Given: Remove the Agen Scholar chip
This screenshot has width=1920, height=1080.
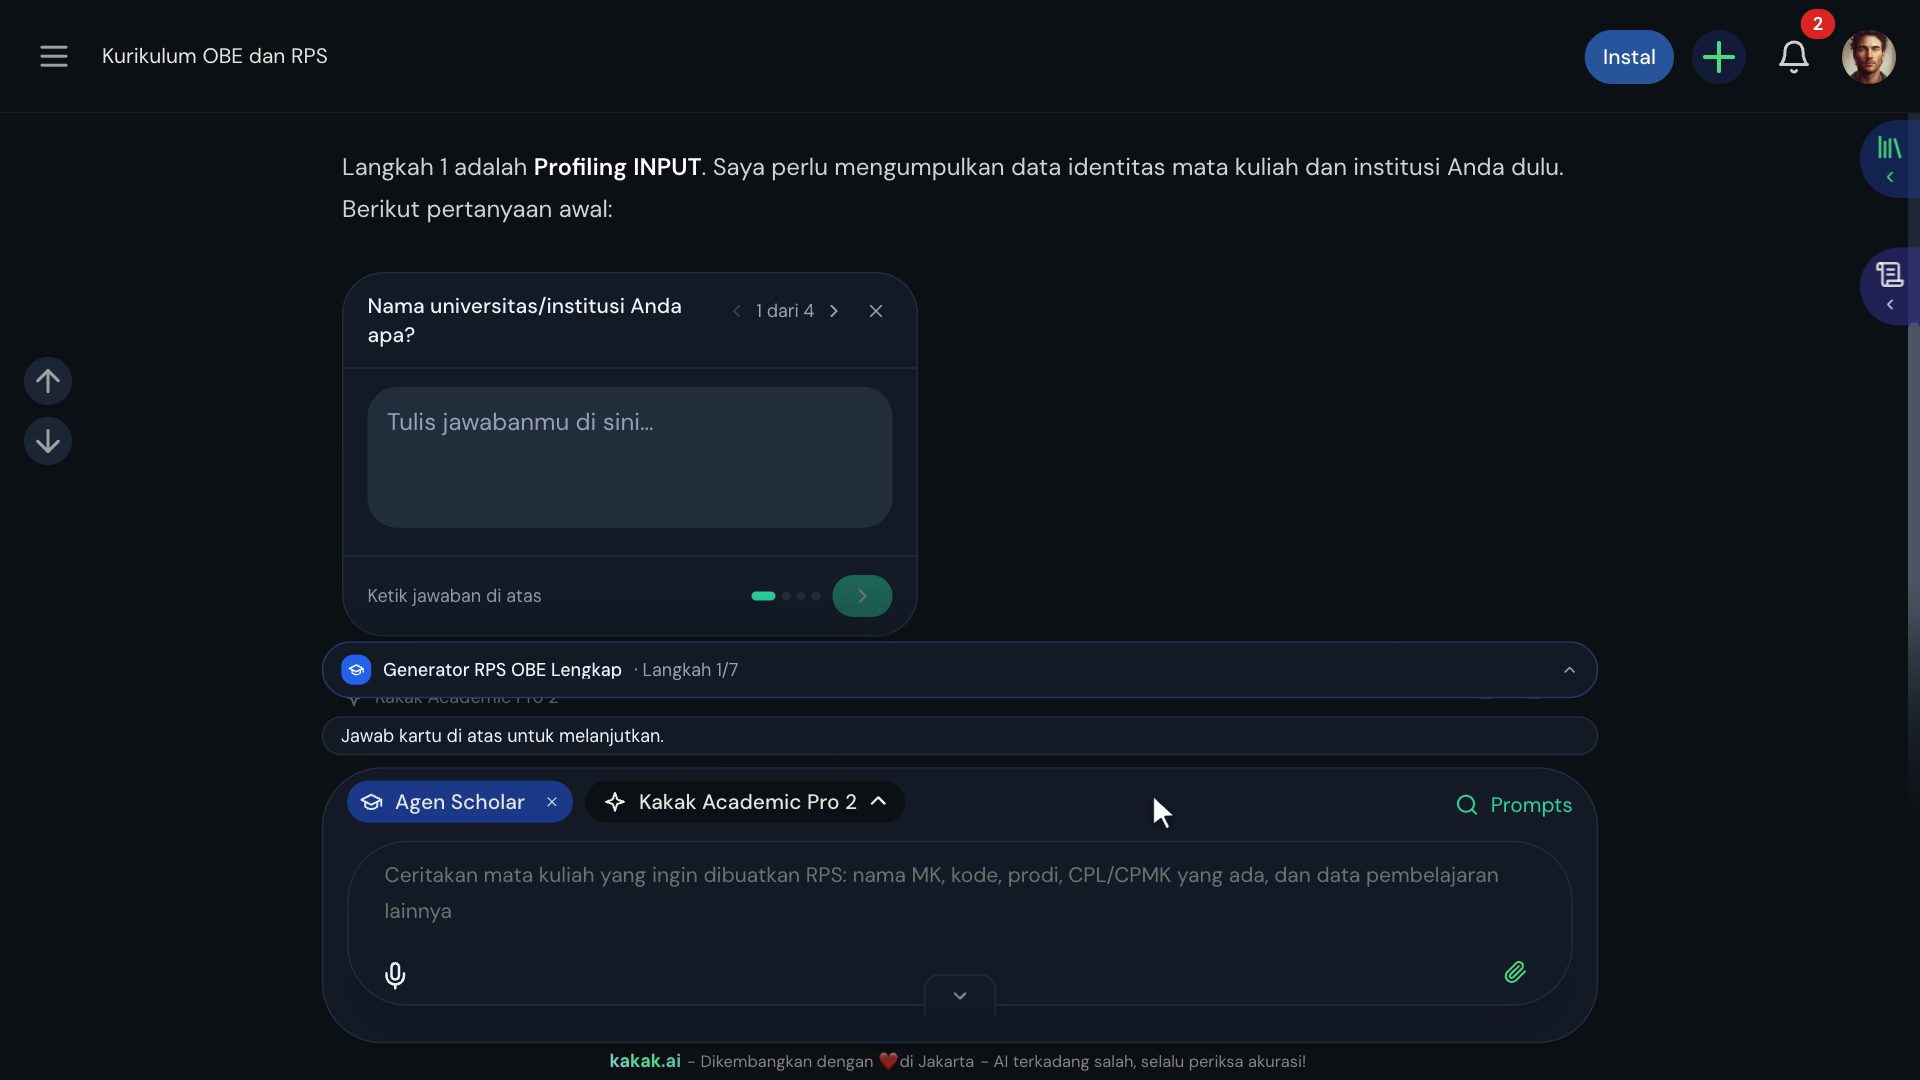Looking at the screenshot, I should click(x=551, y=802).
